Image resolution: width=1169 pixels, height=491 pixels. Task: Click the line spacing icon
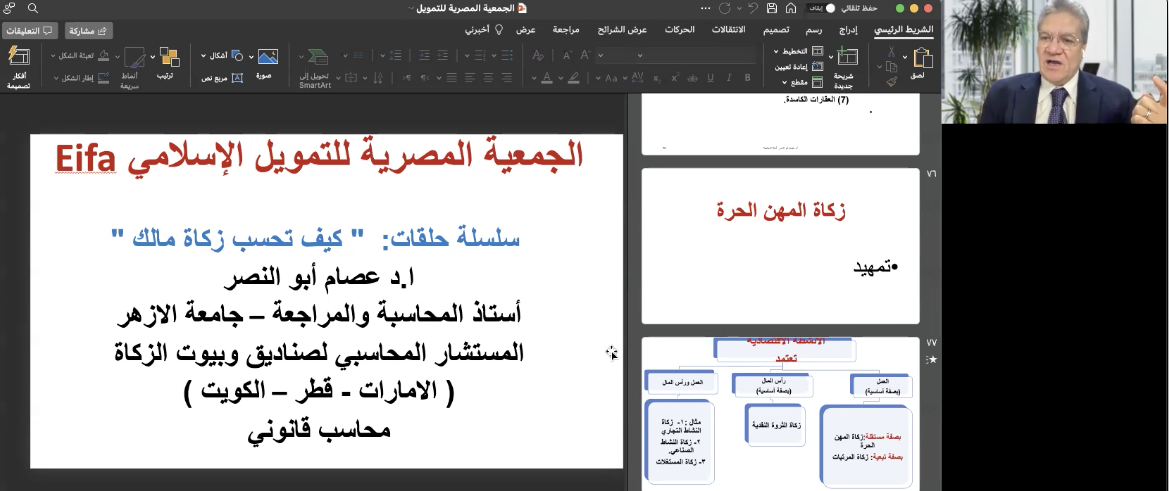click(396, 56)
